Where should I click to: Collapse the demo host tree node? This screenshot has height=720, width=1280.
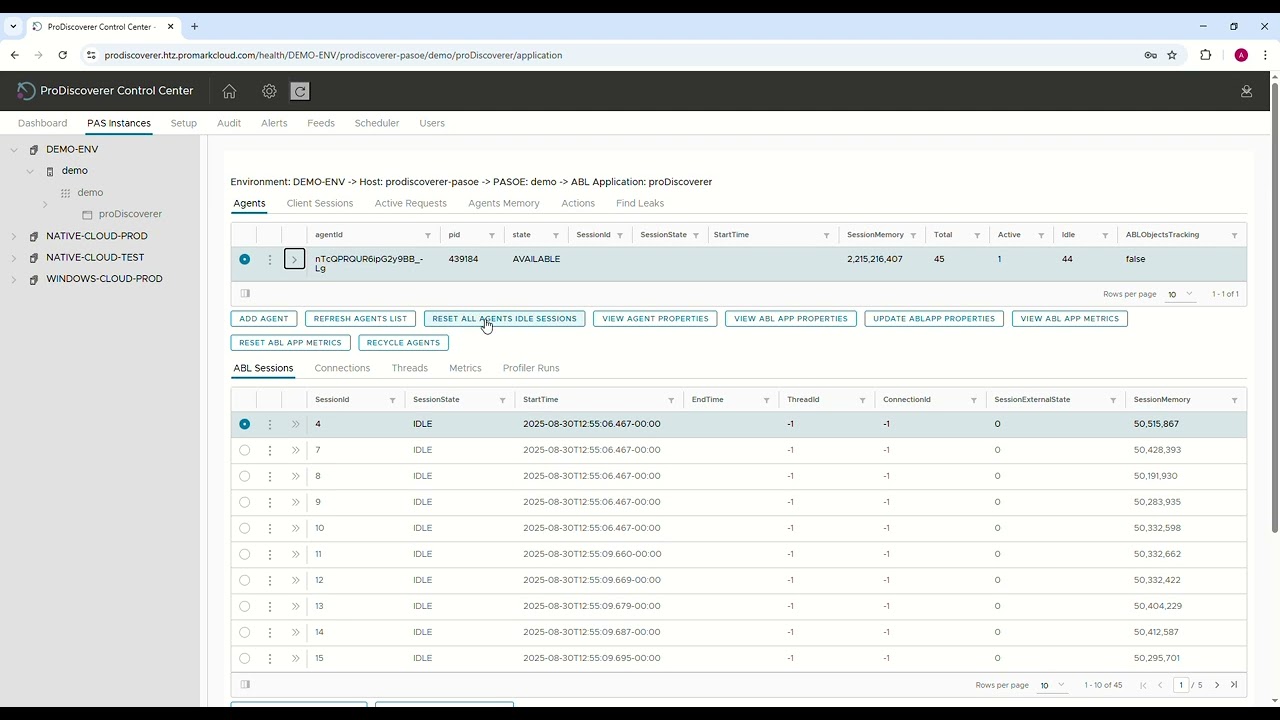[x=30, y=171]
